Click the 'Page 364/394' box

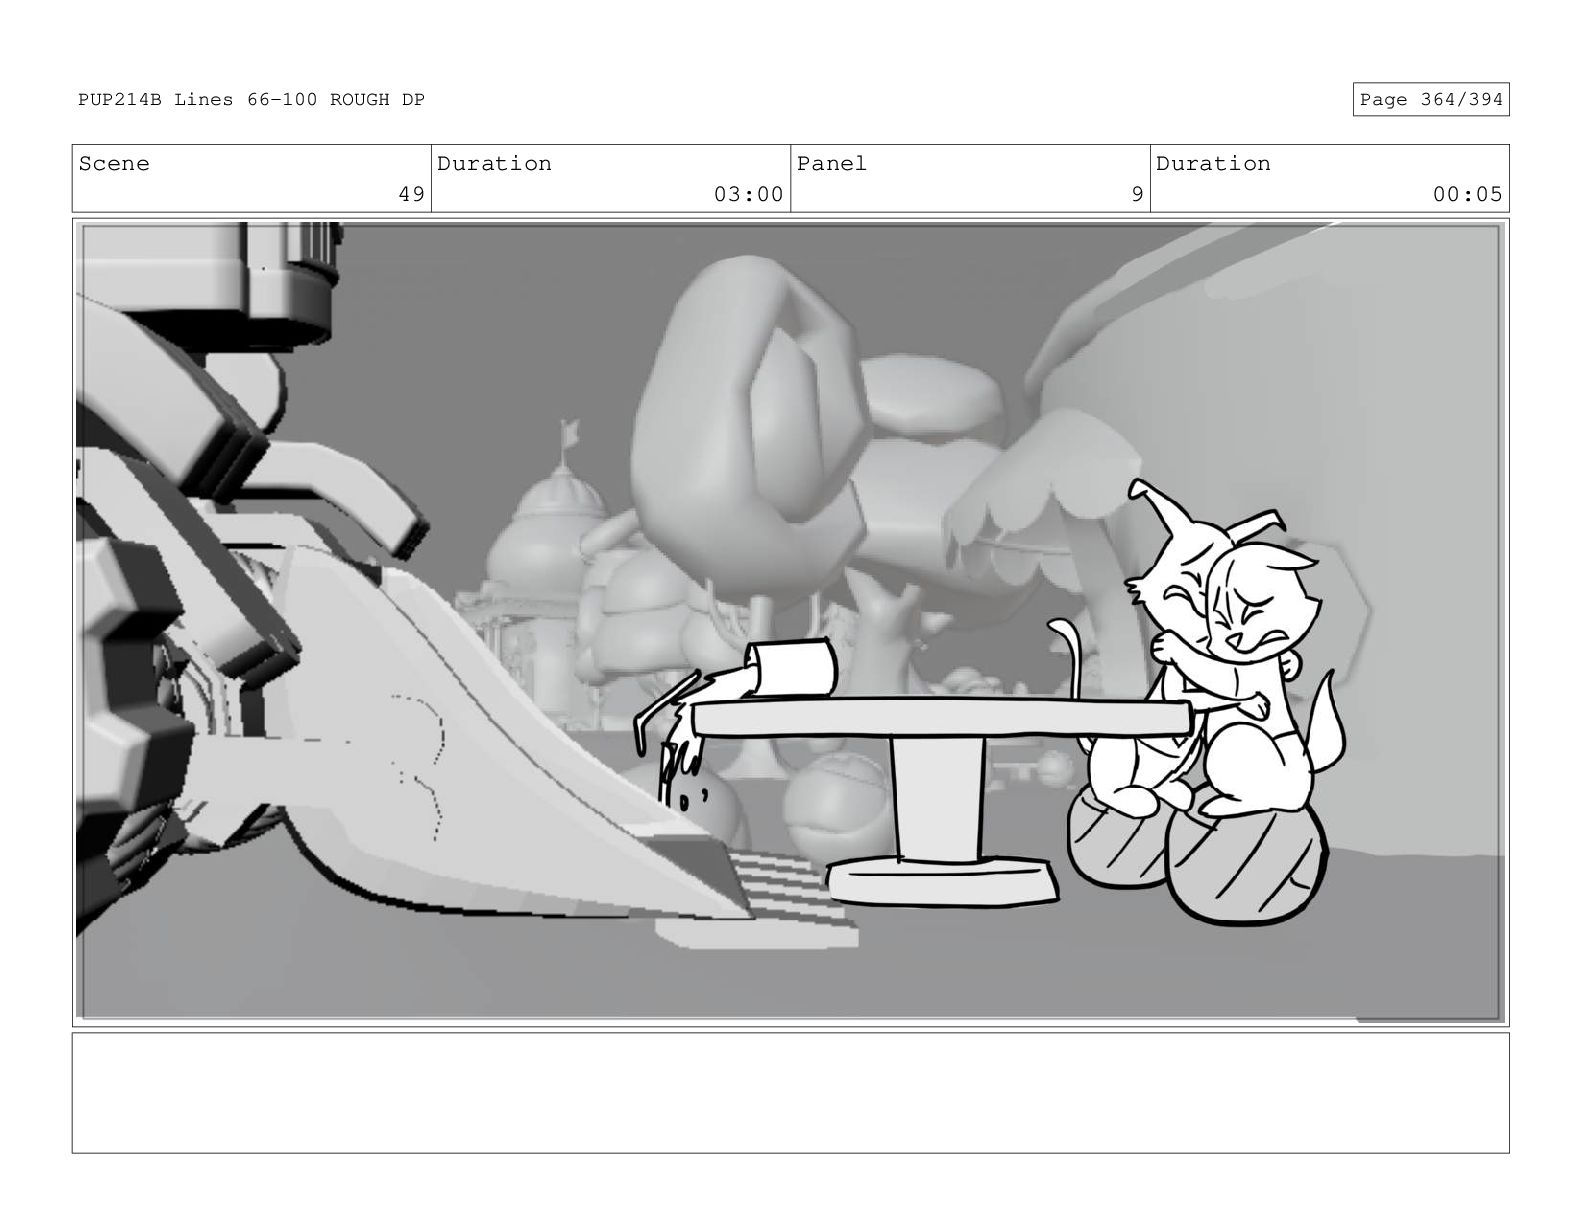click(1430, 100)
